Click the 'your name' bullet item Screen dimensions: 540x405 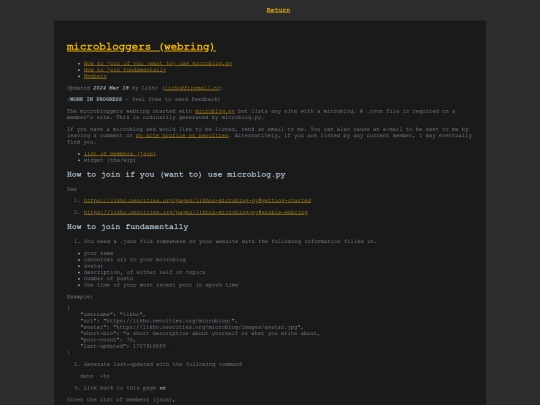[x=98, y=253]
